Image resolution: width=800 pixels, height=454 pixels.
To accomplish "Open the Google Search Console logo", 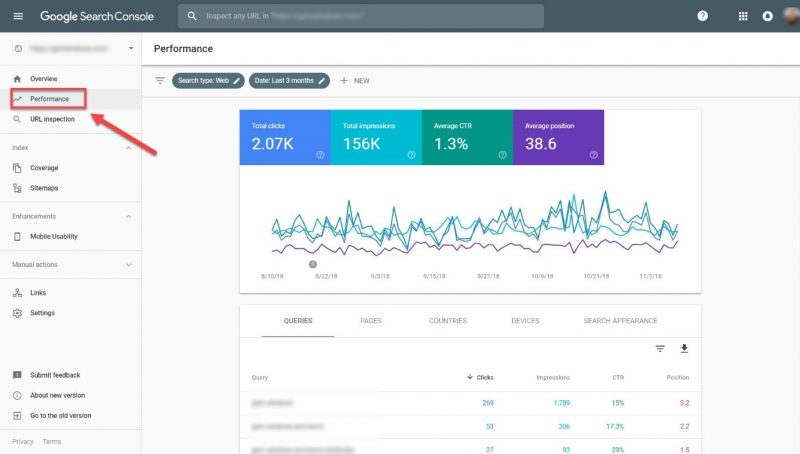I will (97, 16).
